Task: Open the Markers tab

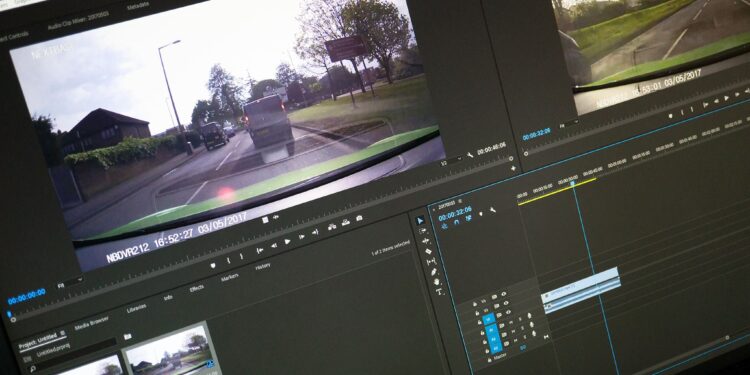Action: click(230, 277)
